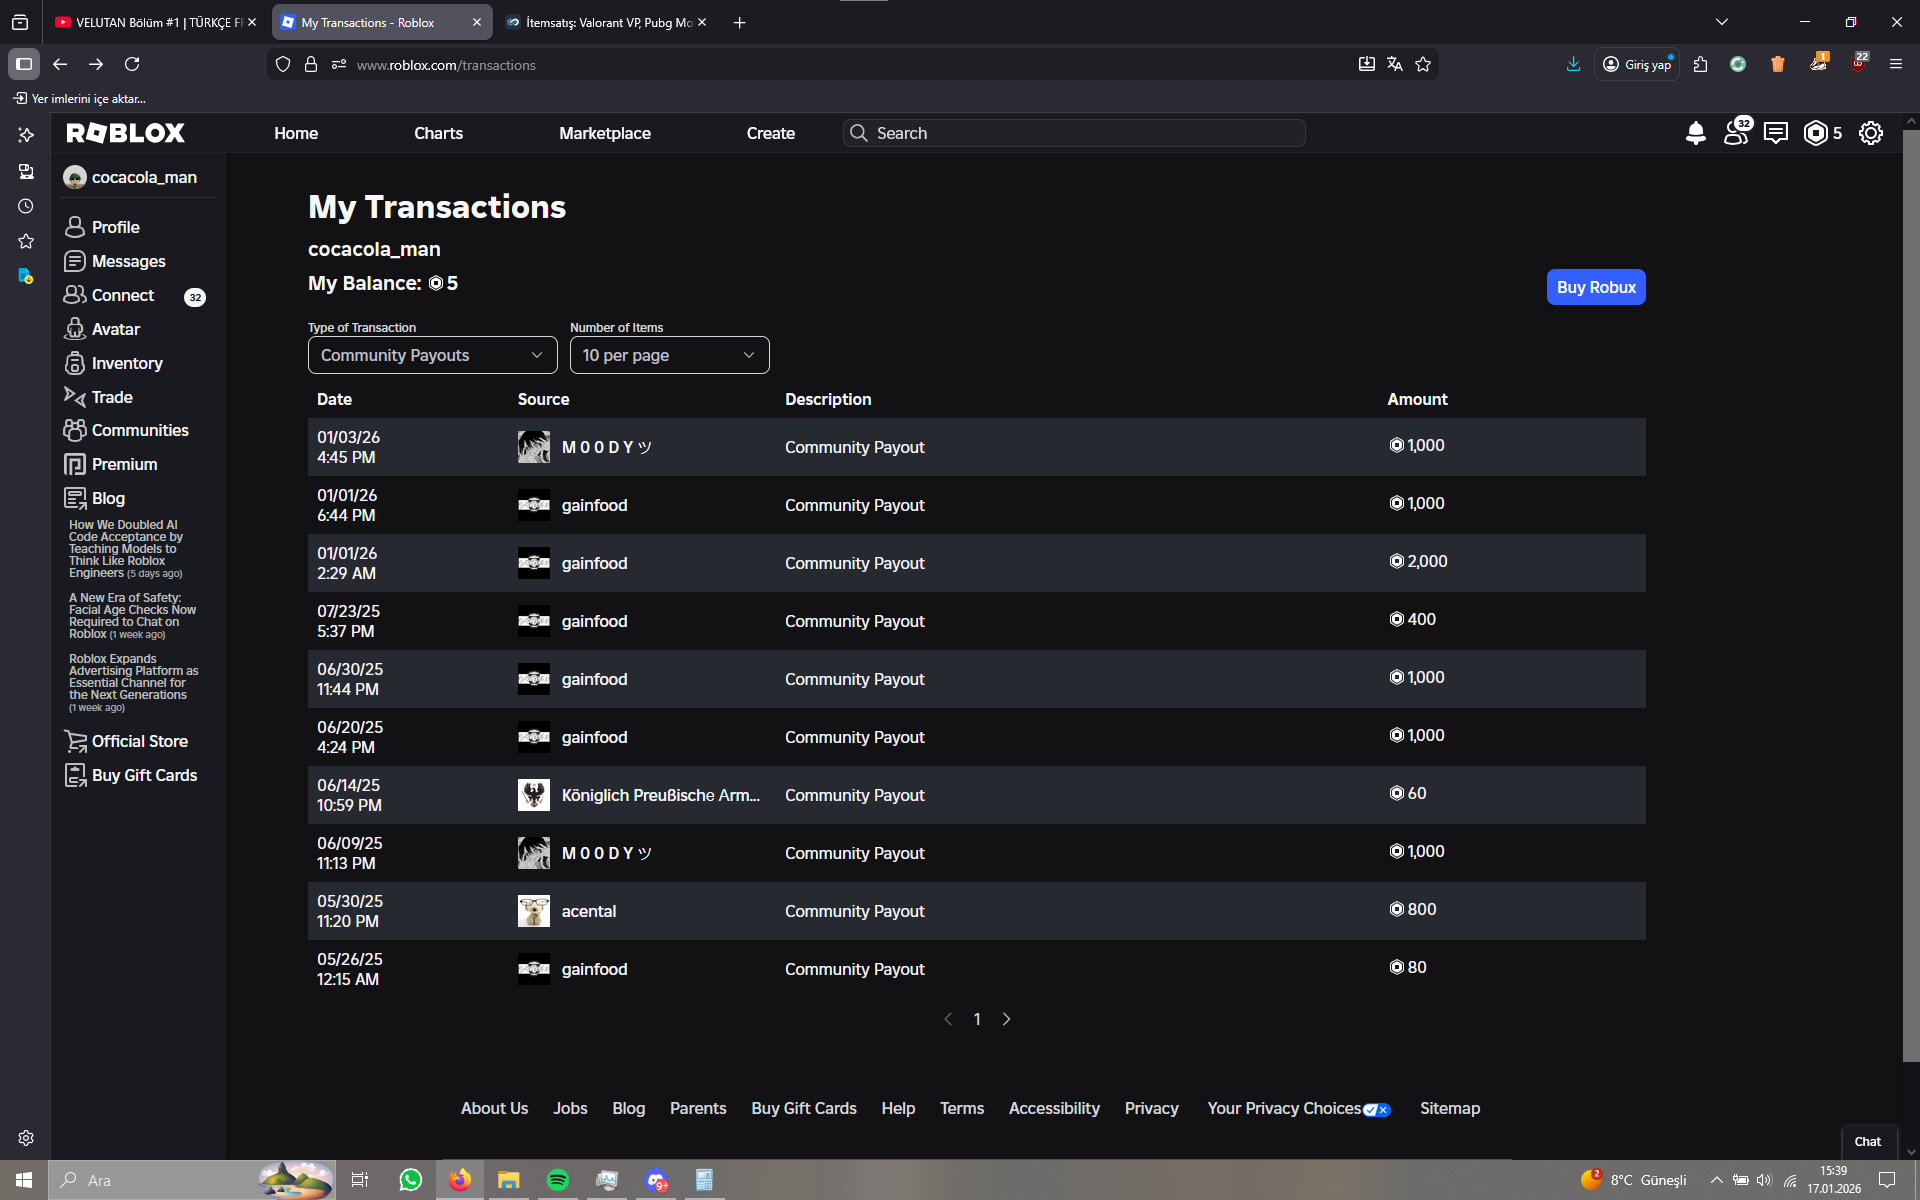Viewport: 1920px width, 1200px height.
Task: Go to next transactions page
Action: [x=1007, y=1019]
